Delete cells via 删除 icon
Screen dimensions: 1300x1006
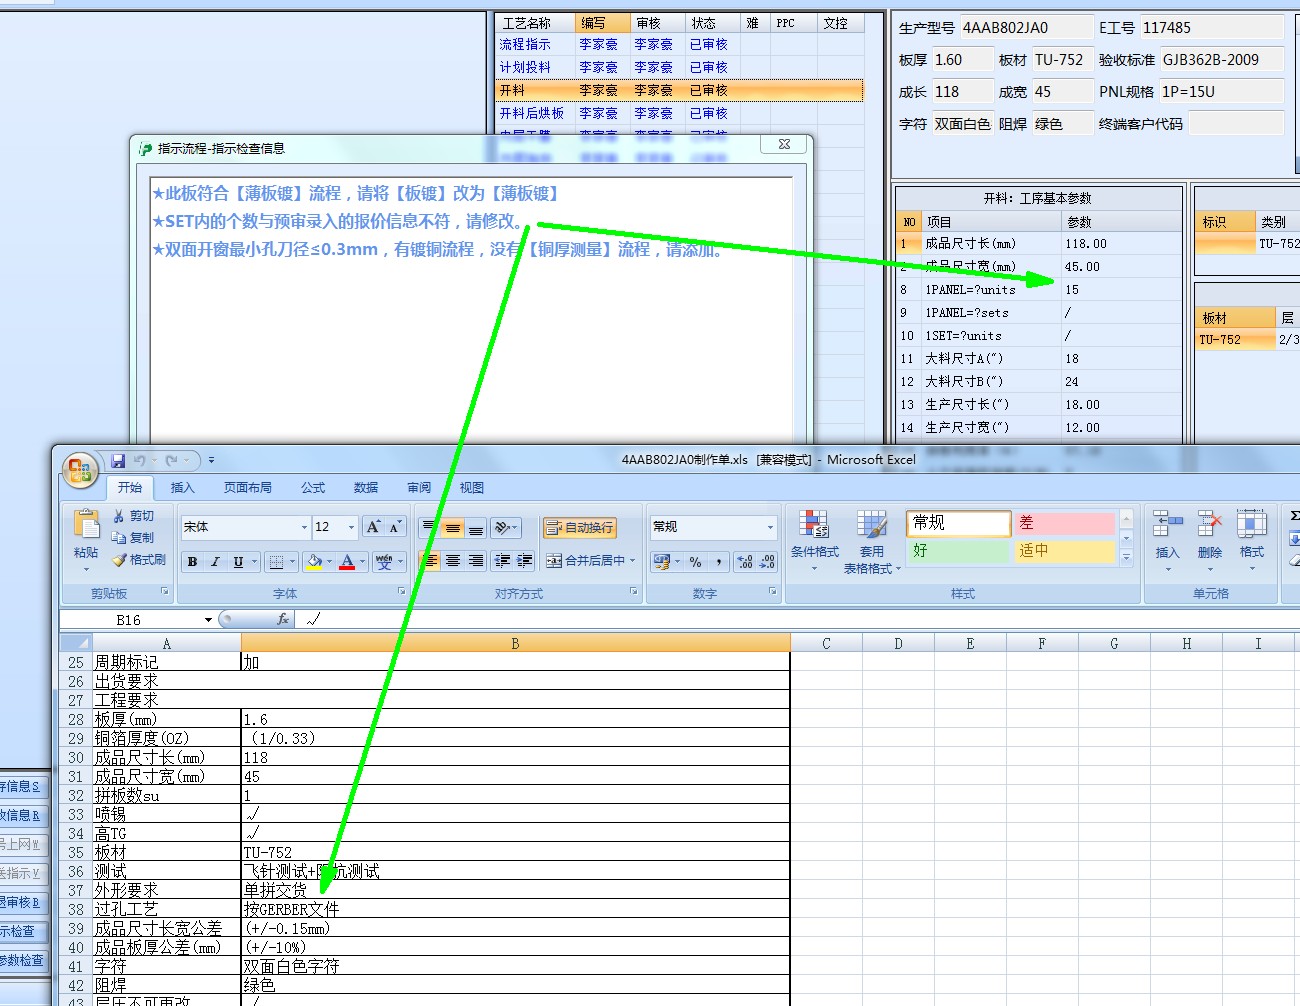1210,541
